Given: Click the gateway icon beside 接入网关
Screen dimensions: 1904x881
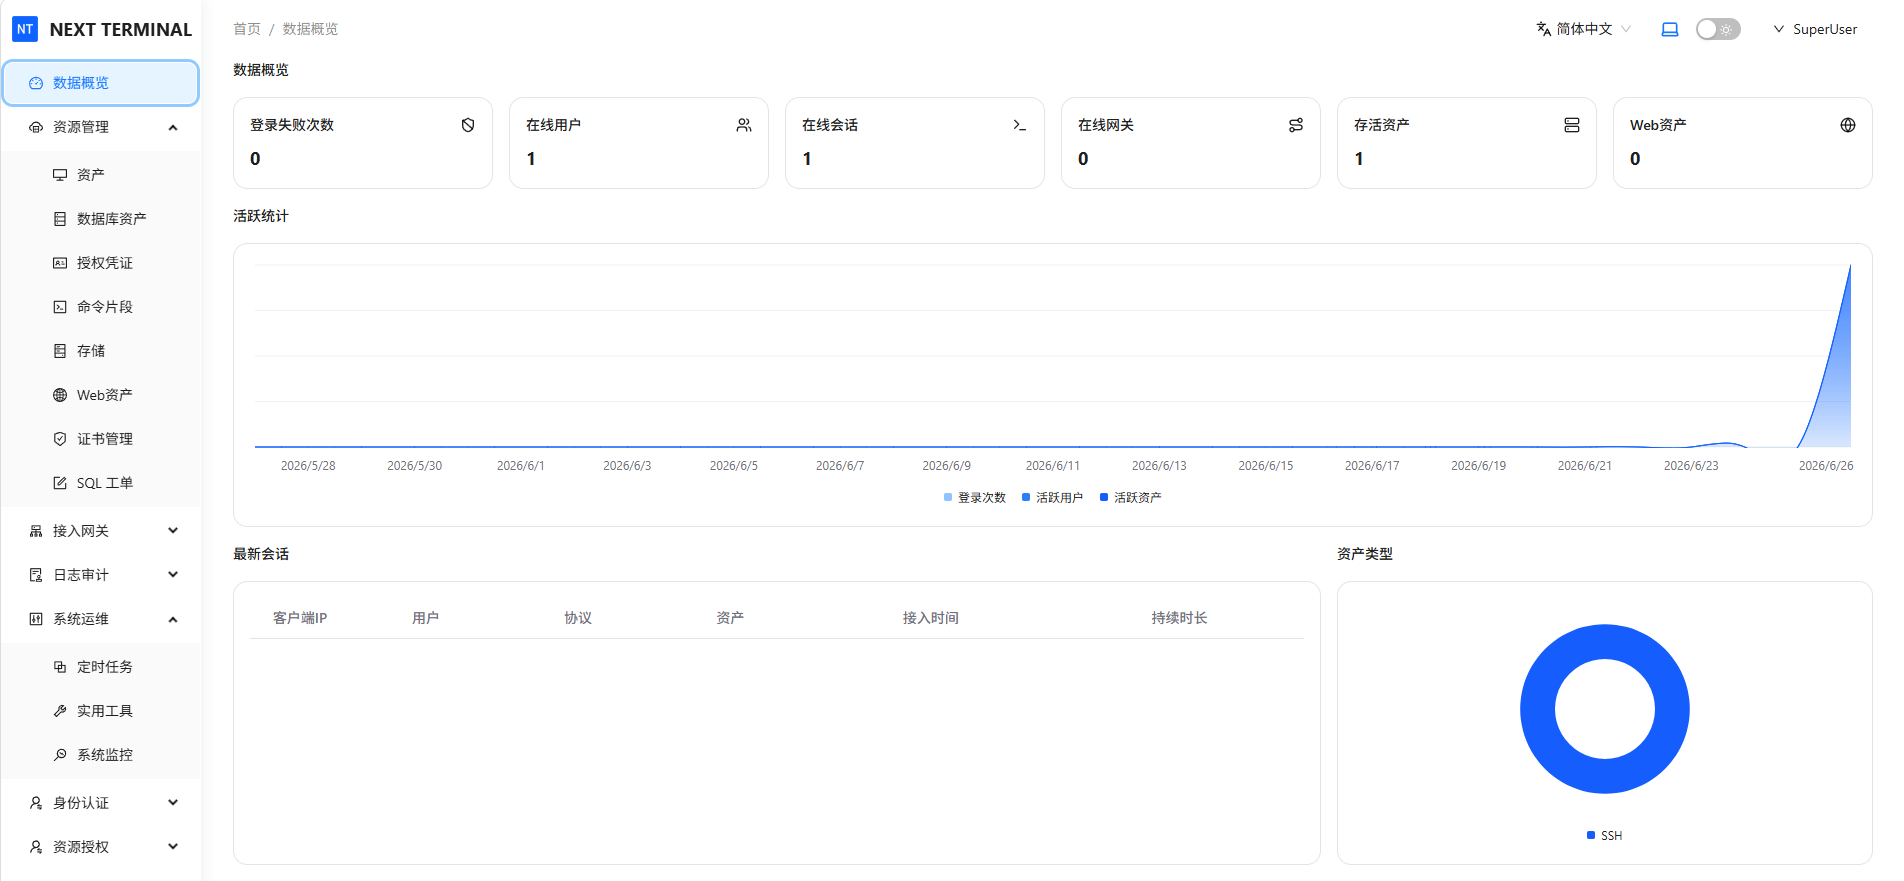Looking at the screenshot, I should tap(36, 531).
